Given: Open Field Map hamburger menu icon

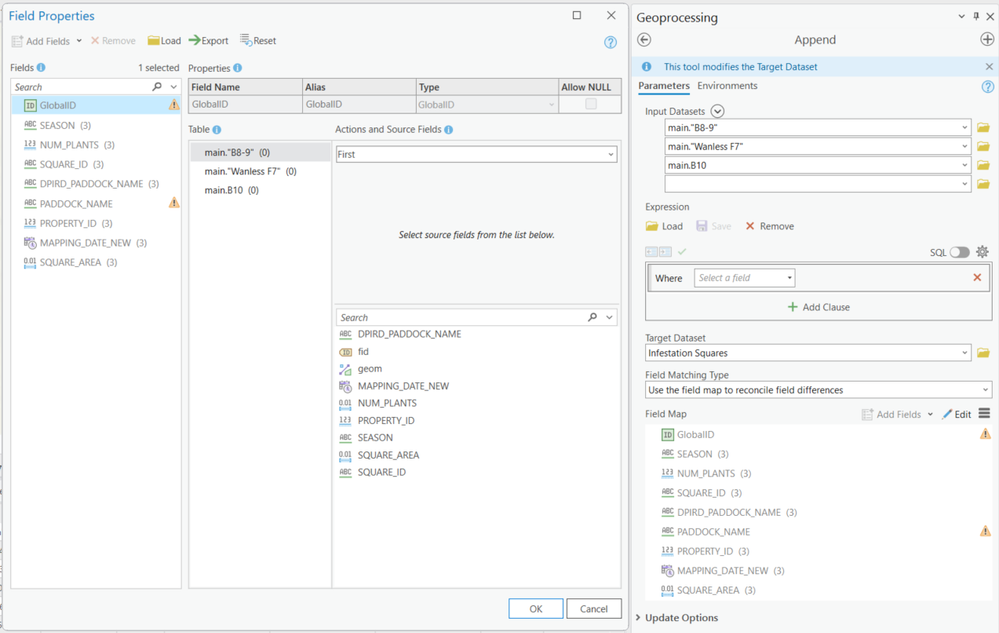Looking at the screenshot, I should (984, 414).
